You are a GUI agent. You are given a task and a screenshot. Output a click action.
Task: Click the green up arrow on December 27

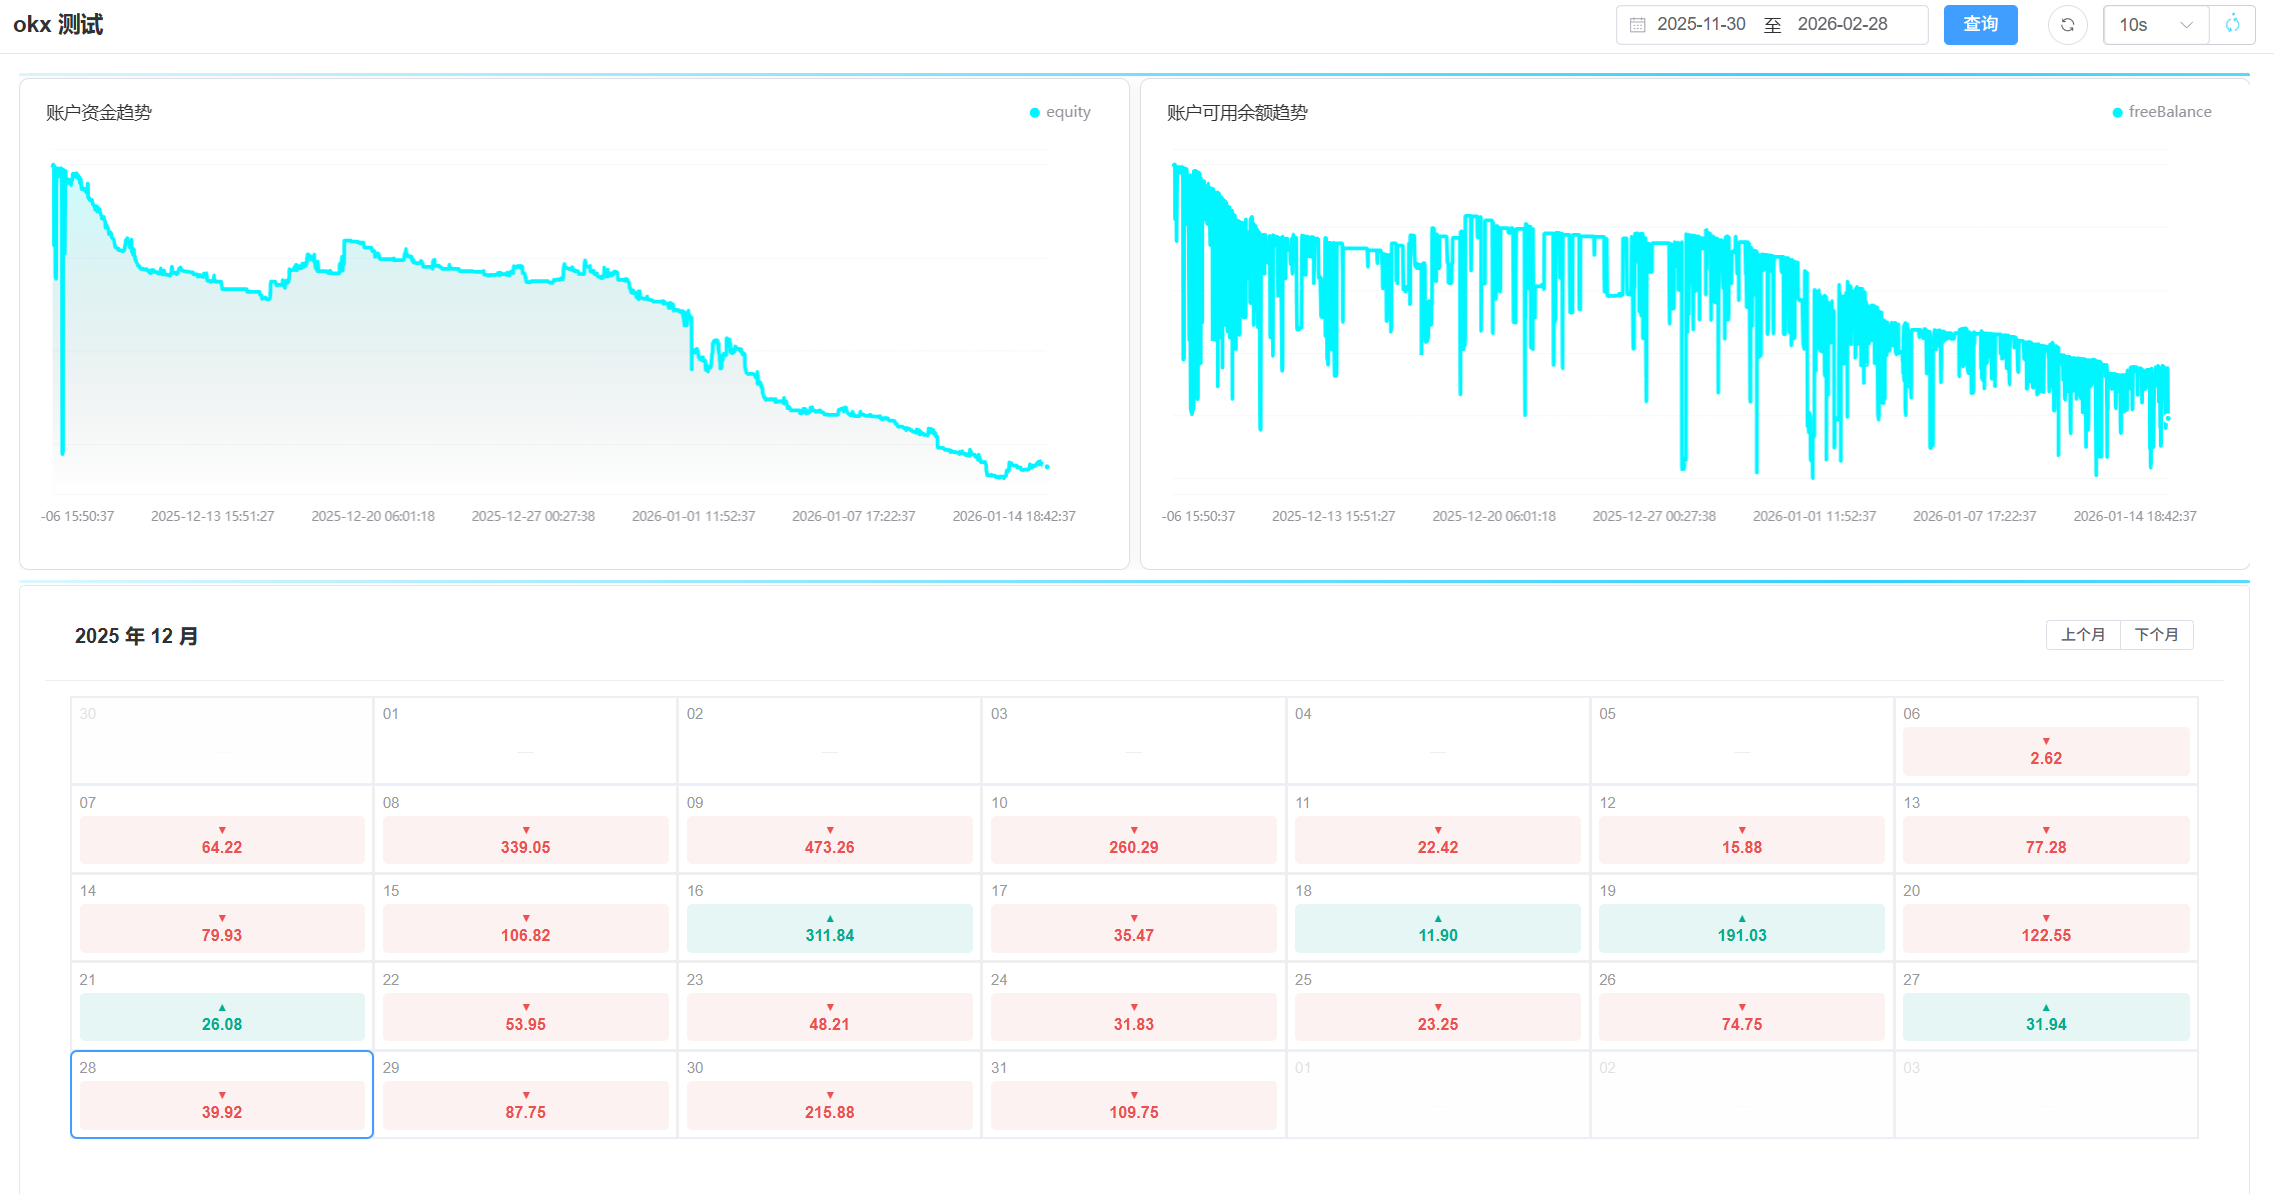(2046, 1007)
